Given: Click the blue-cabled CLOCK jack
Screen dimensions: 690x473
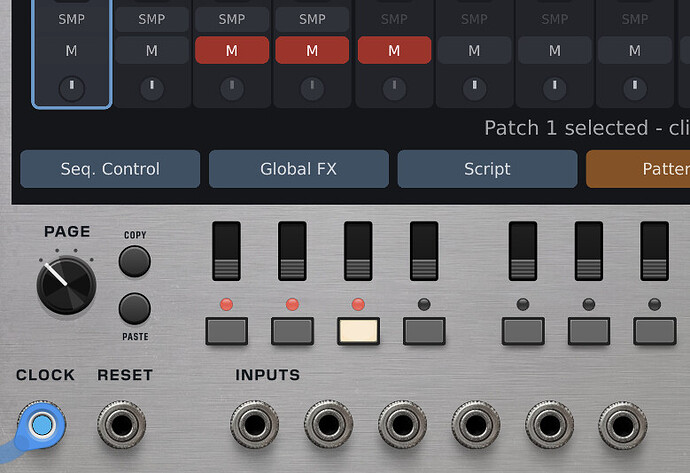Looking at the screenshot, I should click(x=42, y=425).
